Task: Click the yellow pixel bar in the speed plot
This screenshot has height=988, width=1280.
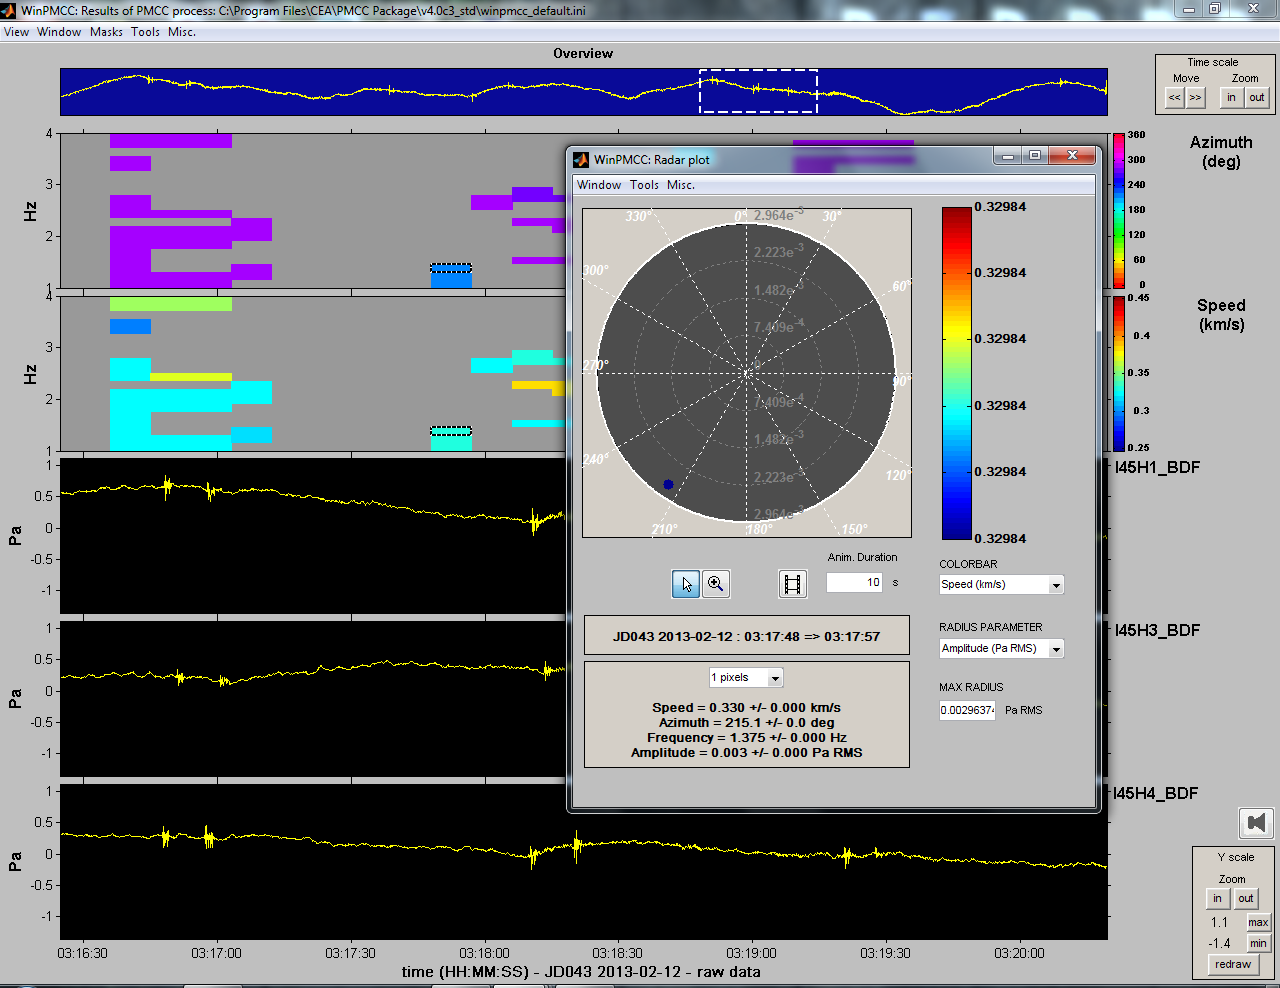Action: point(191,377)
